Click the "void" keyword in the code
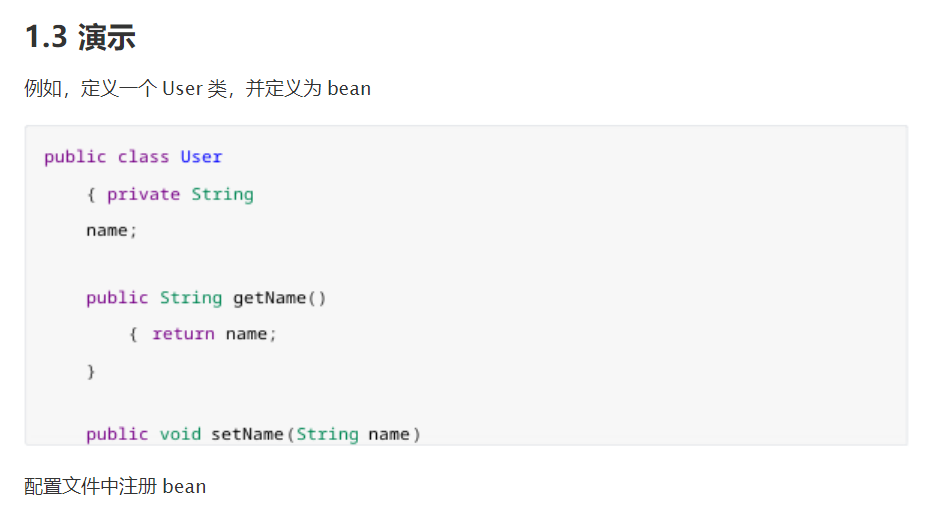Image resolution: width=931 pixels, height=507 pixels. (180, 434)
